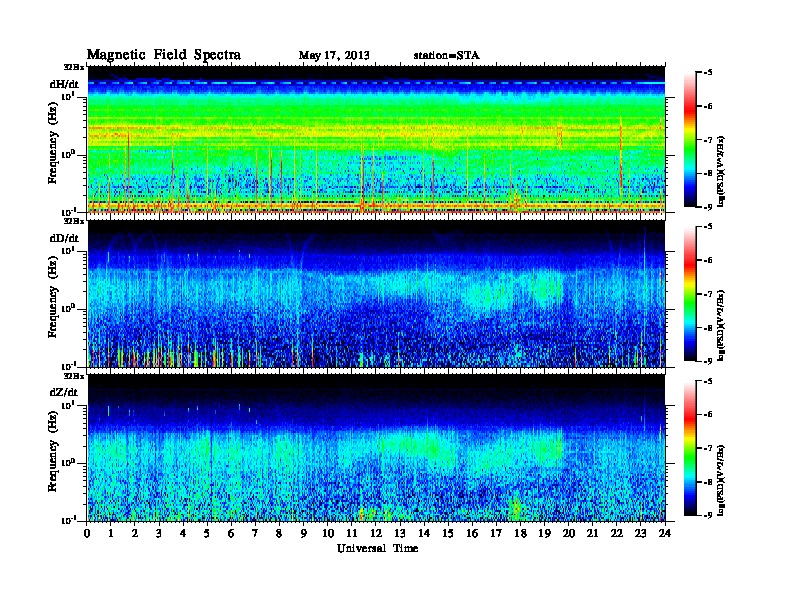Click hour tick label "2" on time axis

click(135, 533)
